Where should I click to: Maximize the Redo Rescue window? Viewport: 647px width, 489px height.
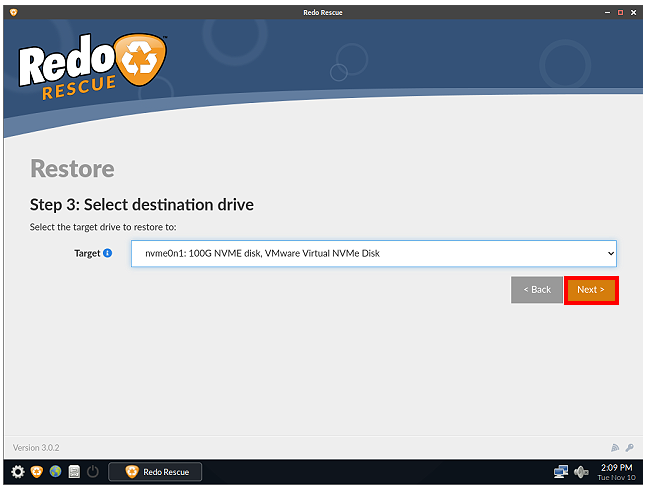(620, 13)
